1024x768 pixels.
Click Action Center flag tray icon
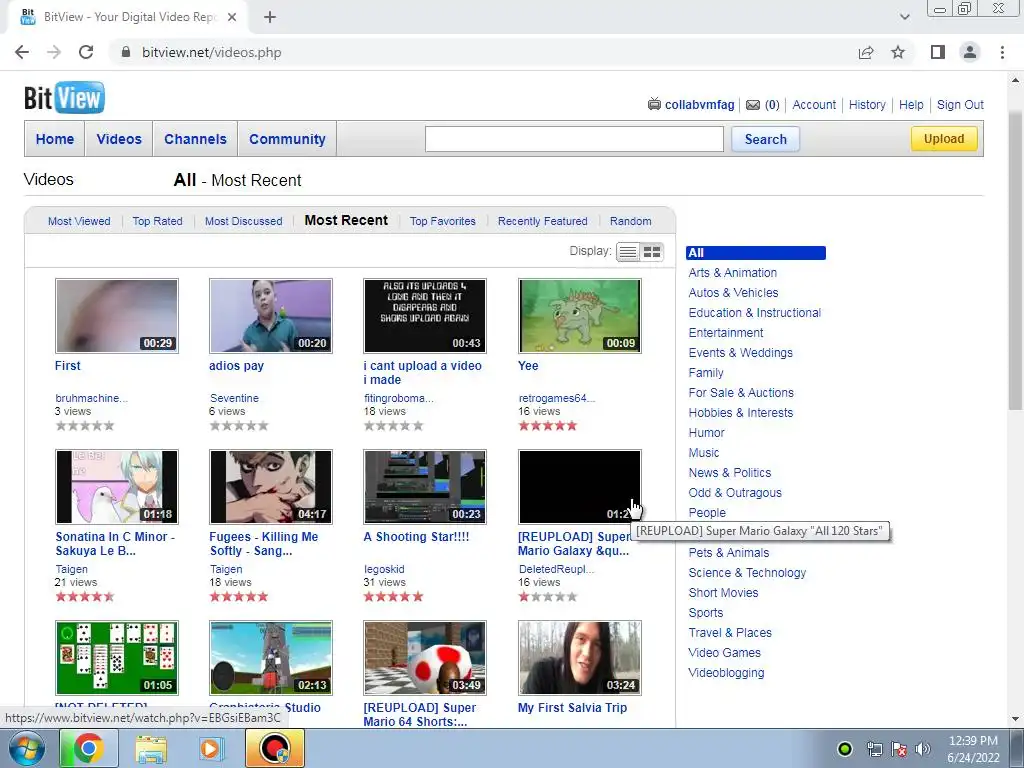click(x=899, y=749)
